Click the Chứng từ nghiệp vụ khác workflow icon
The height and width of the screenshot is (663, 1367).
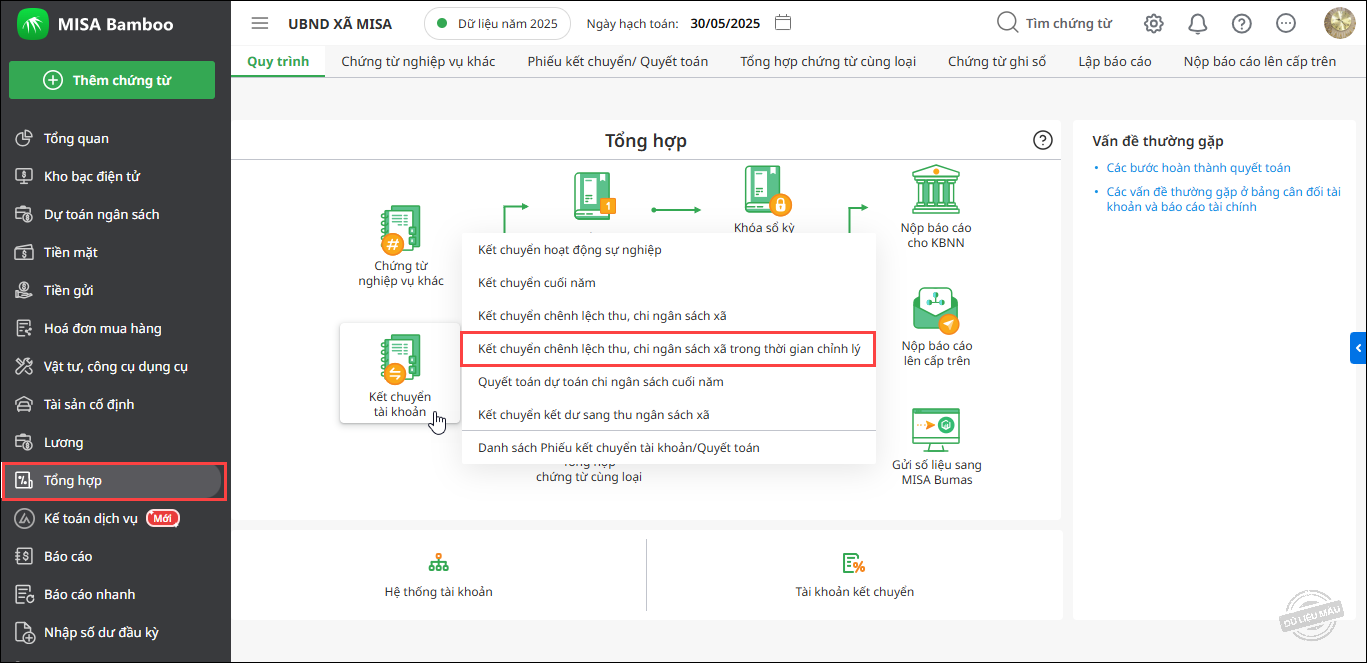click(400, 230)
